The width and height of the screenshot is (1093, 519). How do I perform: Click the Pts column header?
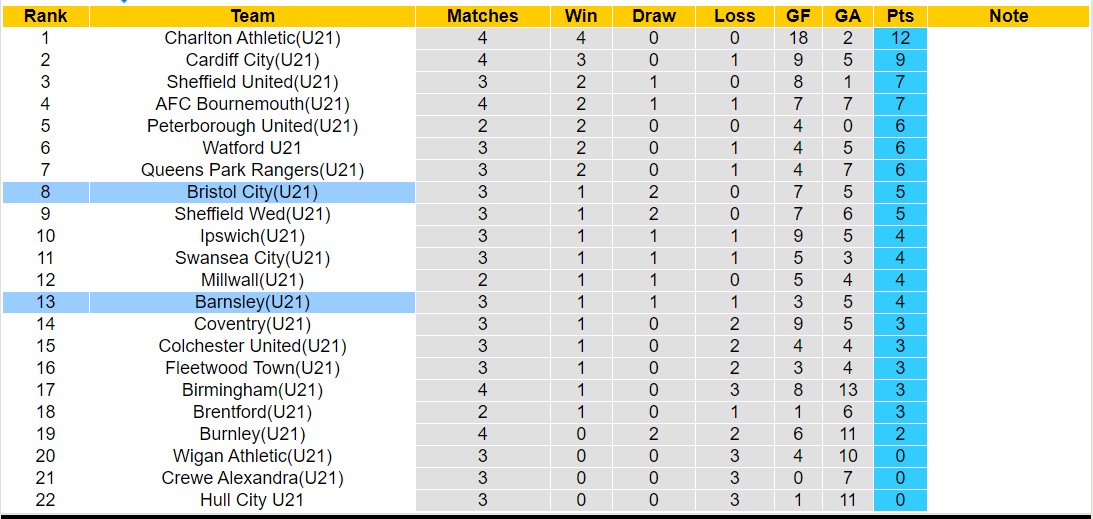(899, 16)
